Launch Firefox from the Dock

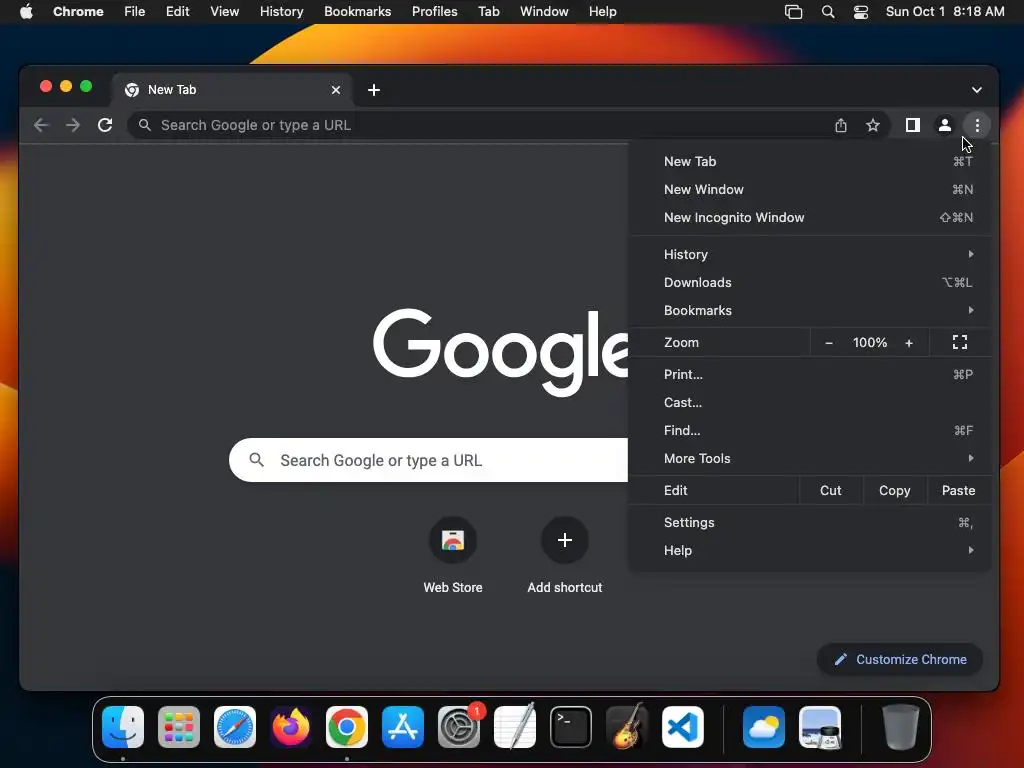(x=291, y=727)
